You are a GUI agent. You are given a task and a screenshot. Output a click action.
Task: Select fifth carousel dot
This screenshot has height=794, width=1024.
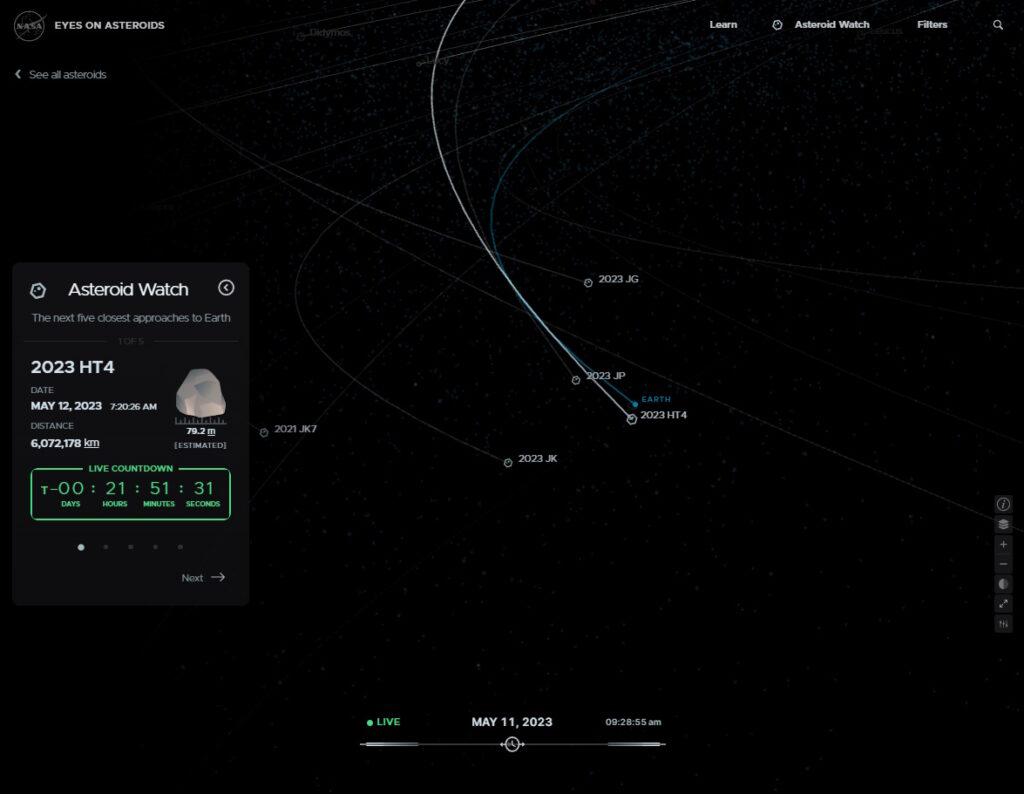pos(180,547)
